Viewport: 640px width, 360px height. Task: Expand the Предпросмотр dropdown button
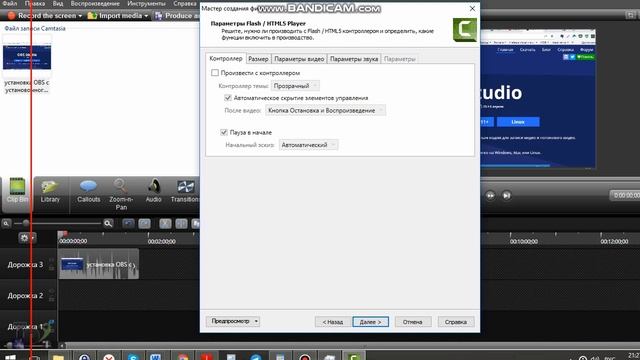(x=256, y=321)
